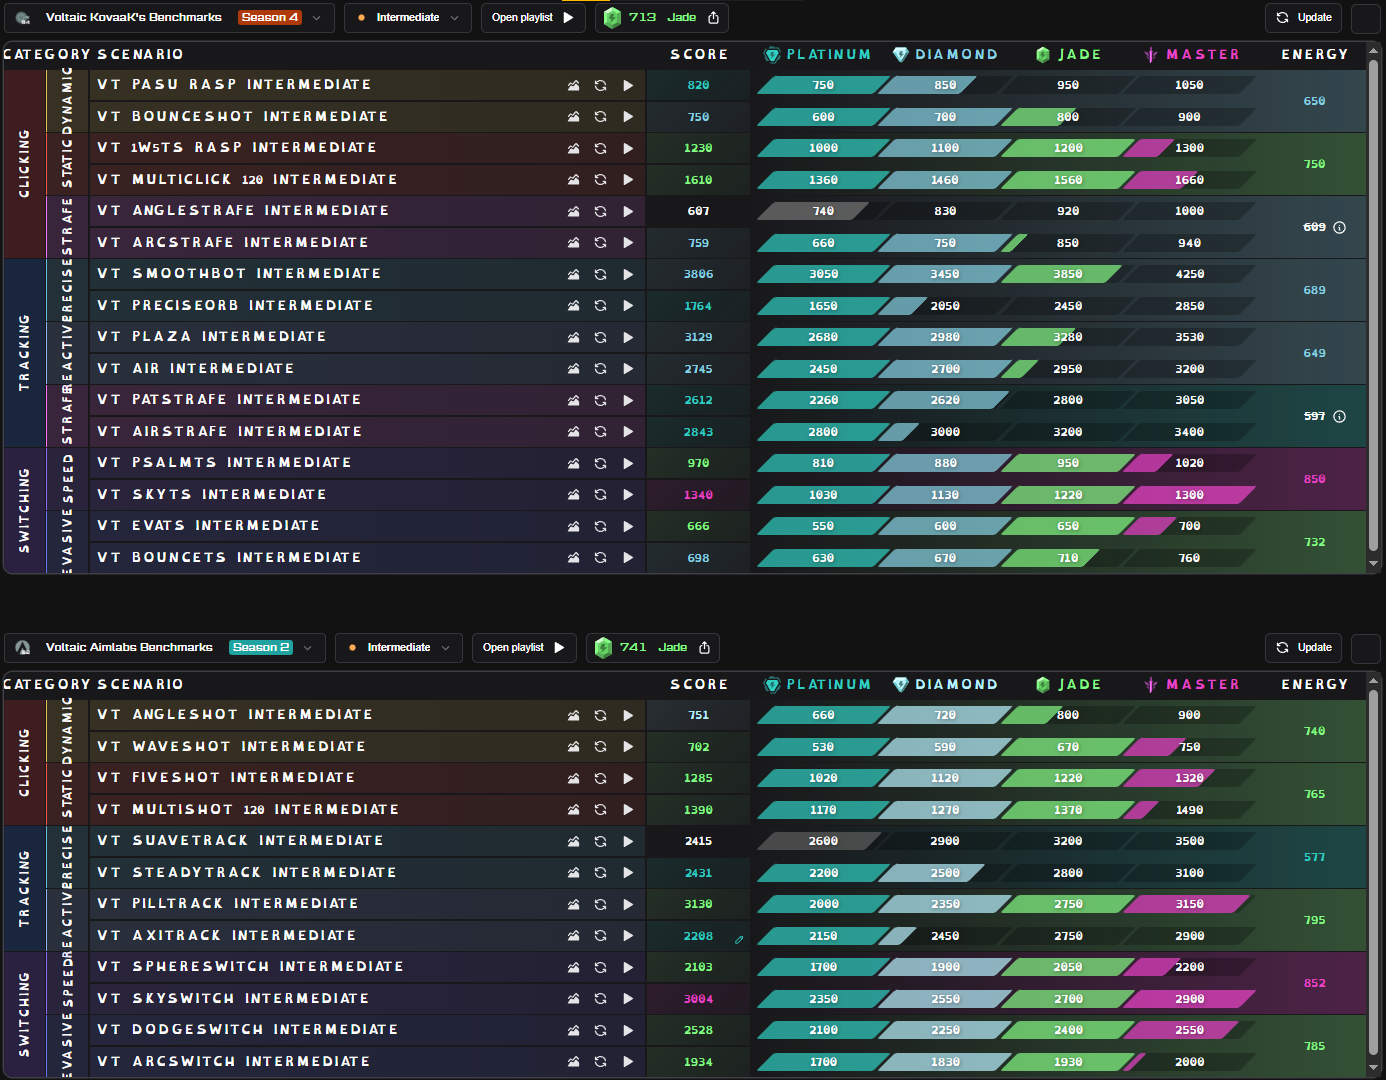This screenshot has width=1386, height=1080.
Task: Open chart for VT bounceTS Intermediate
Action: coord(573,558)
